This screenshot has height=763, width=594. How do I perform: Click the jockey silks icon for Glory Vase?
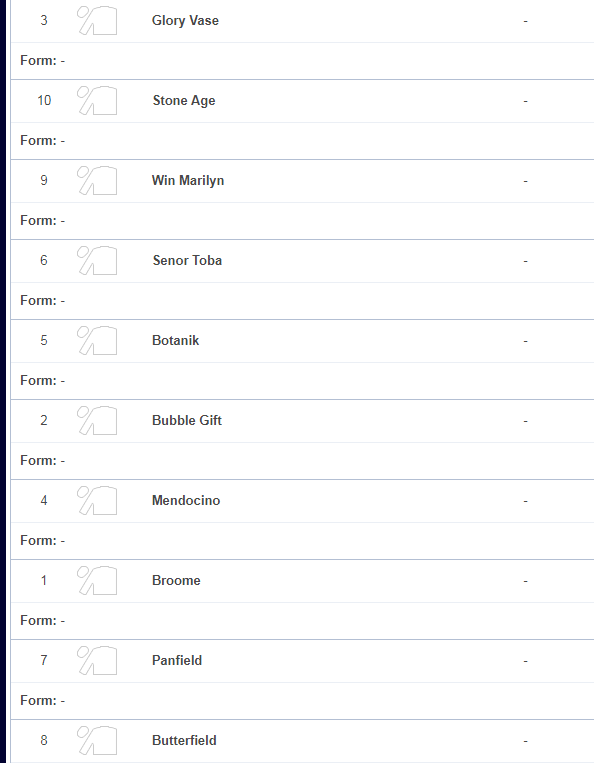coord(97,20)
